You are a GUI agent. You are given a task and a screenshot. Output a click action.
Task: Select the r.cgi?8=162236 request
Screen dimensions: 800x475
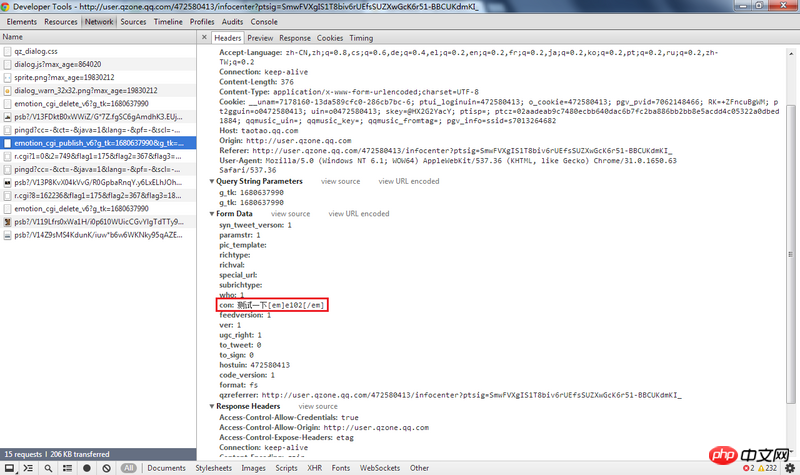click(98, 195)
